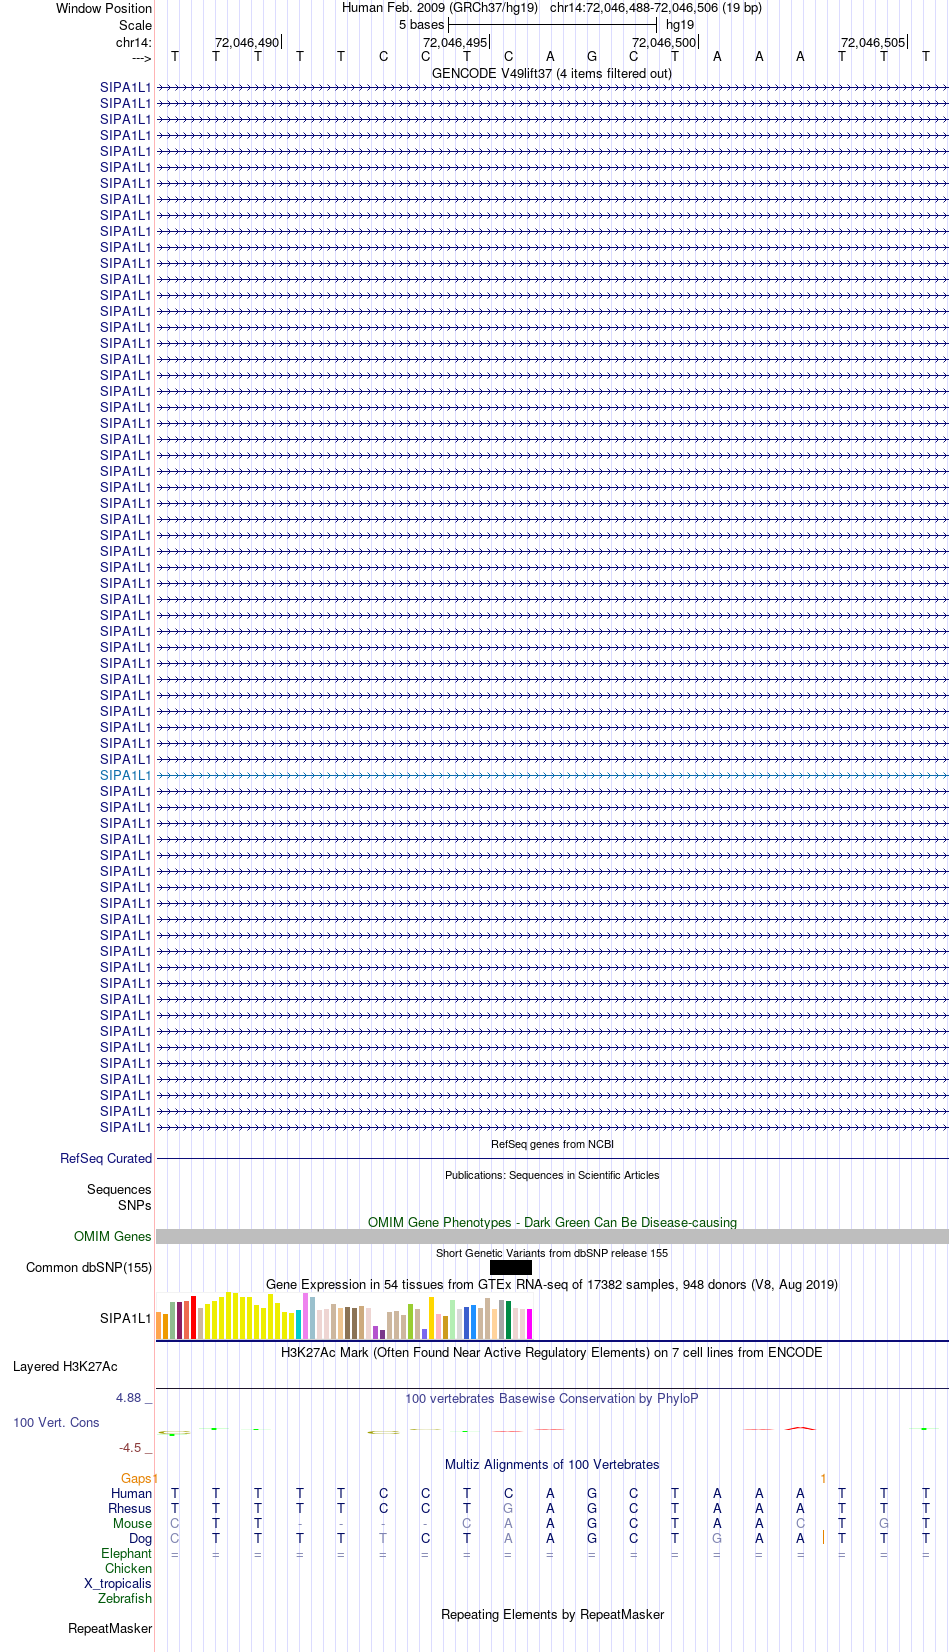950x1652 pixels.
Task: Click the cyan bar in GTEx chart
Action: pyautogui.click(x=299, y=1324)
